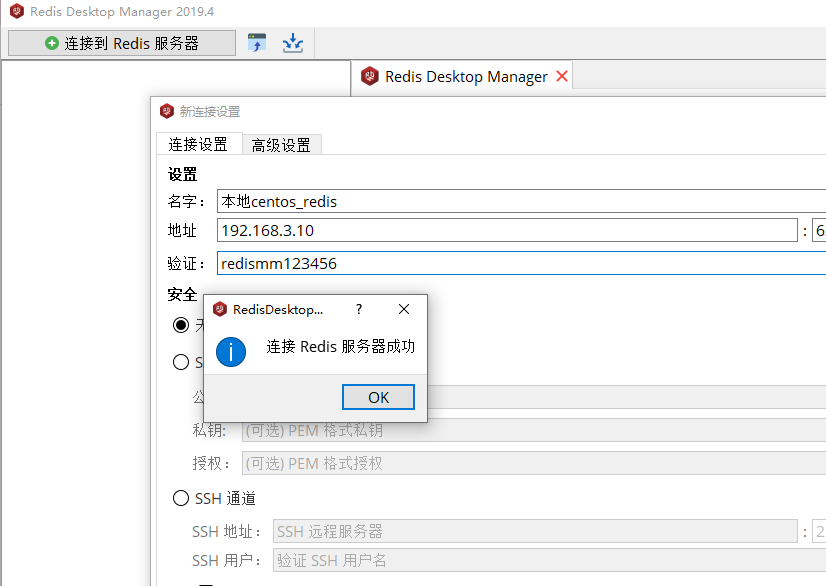Image resolution: width=826 pixels, height=586 pixels.
Task: Click the 验证 password field
Action: tap(522, 263)
